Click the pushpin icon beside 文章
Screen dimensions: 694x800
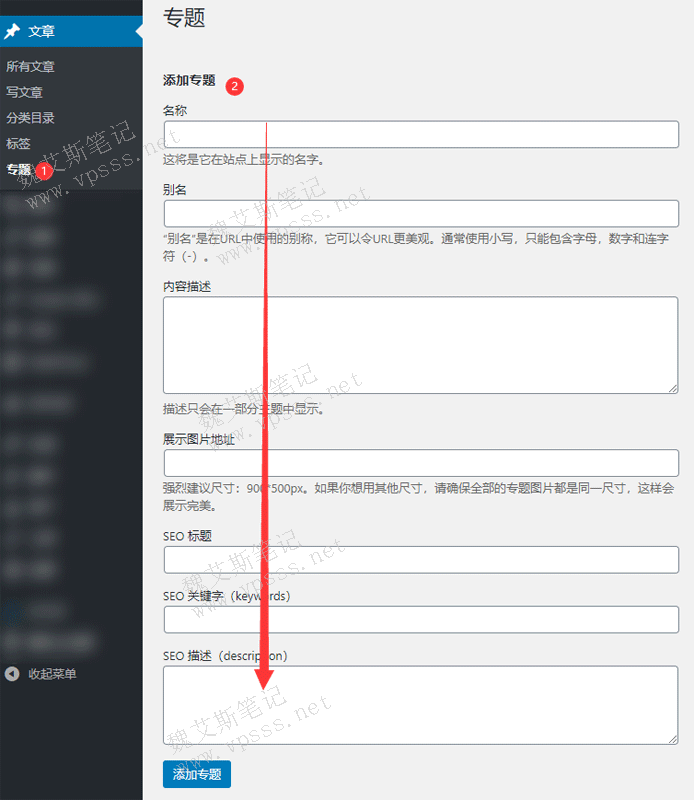(12, 32)
